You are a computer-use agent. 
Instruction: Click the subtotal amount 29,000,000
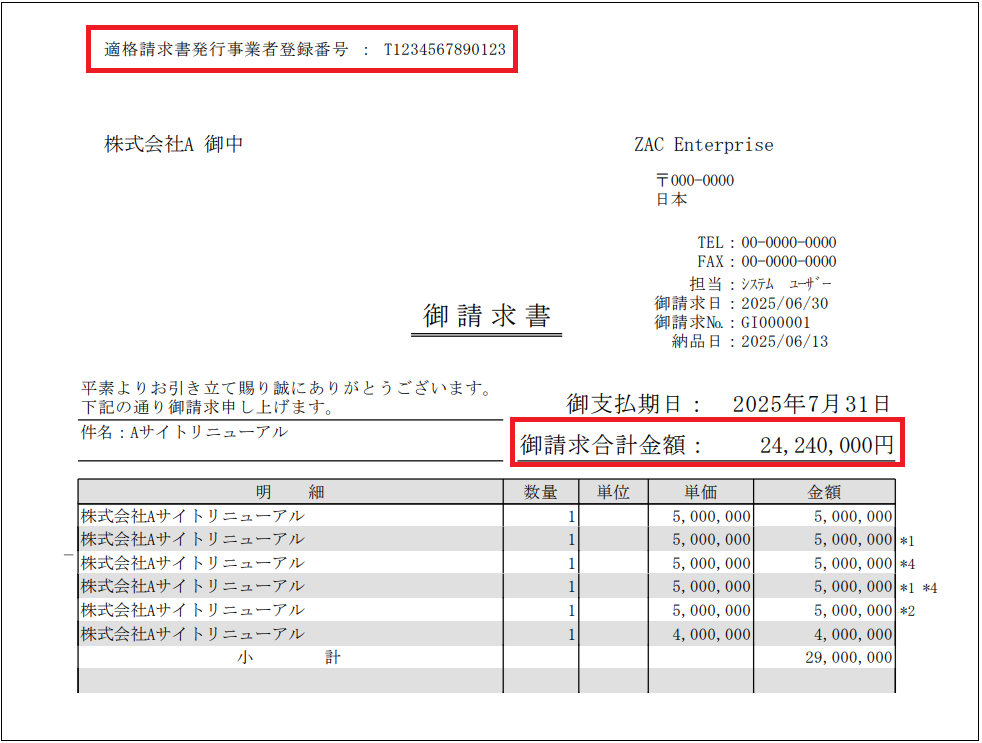tap(848, 658)
